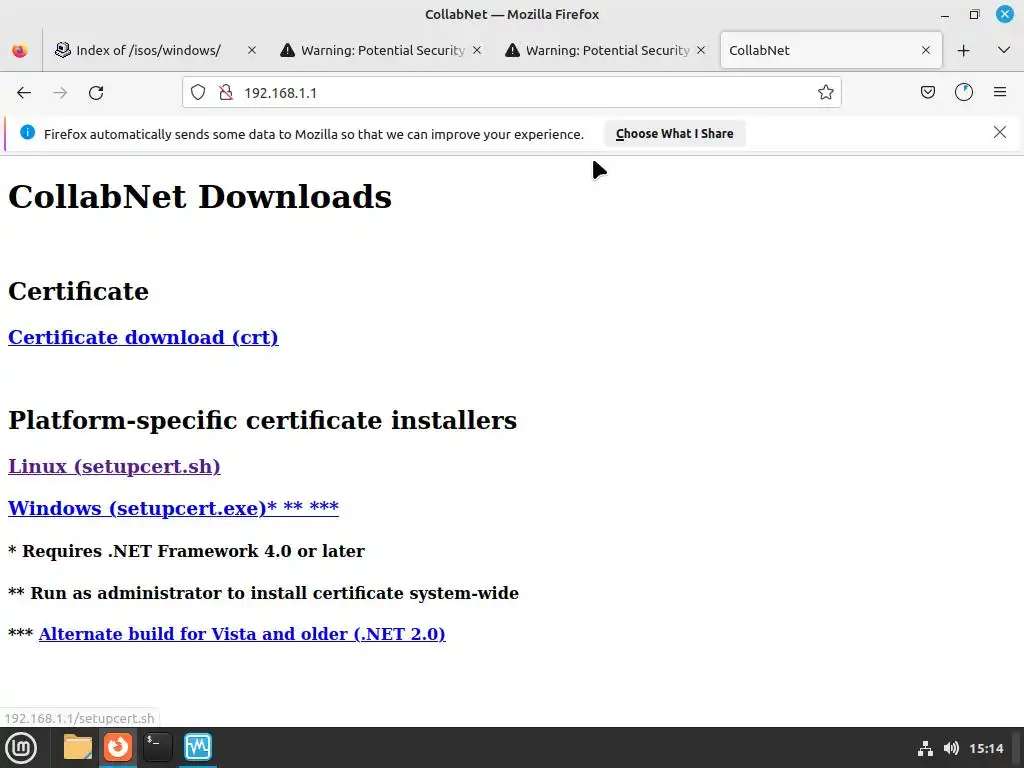1024x768 pixels.
Task: Open a new tab
Action: pyautogui.click(x=963, y=50)
